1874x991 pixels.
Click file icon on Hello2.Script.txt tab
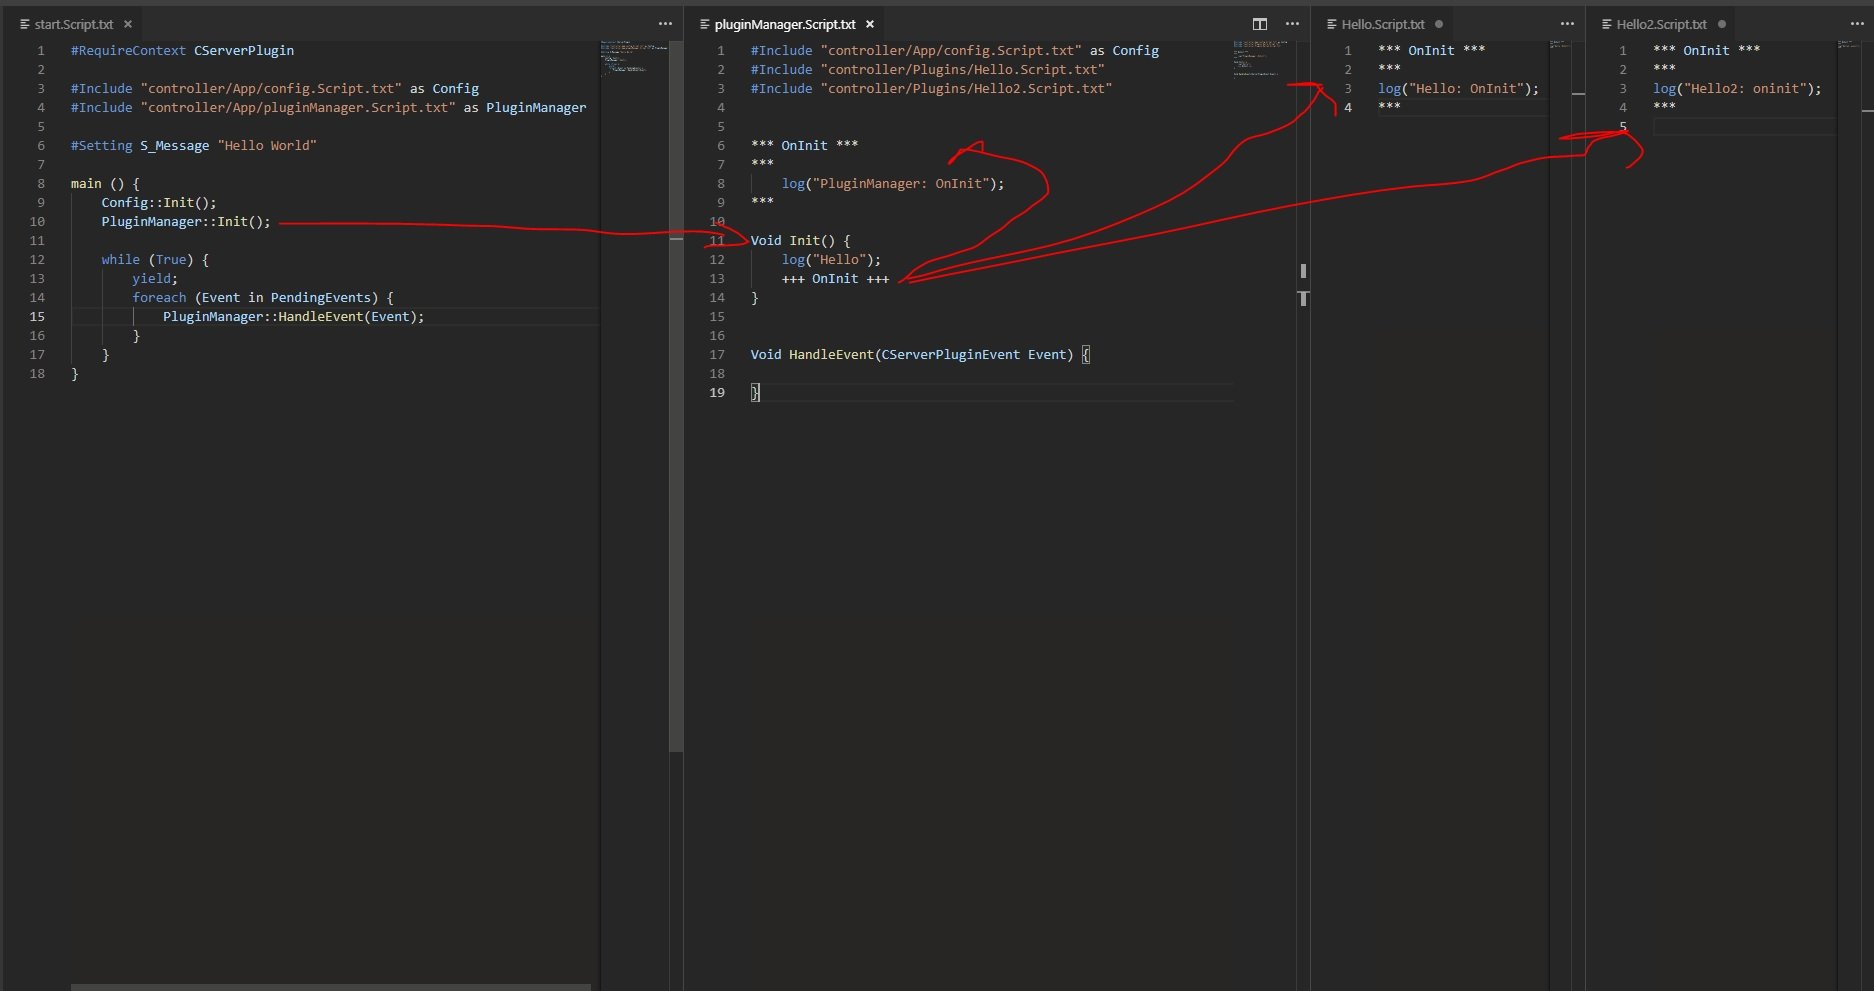(1607, 24)
